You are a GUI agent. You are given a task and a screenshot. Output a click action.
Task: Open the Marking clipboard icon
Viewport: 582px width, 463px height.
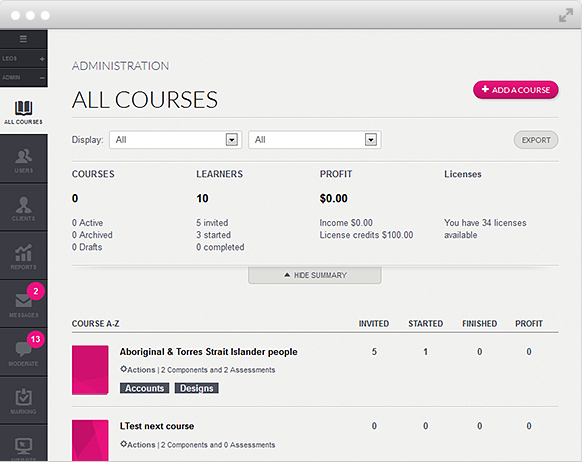[23, 397]
